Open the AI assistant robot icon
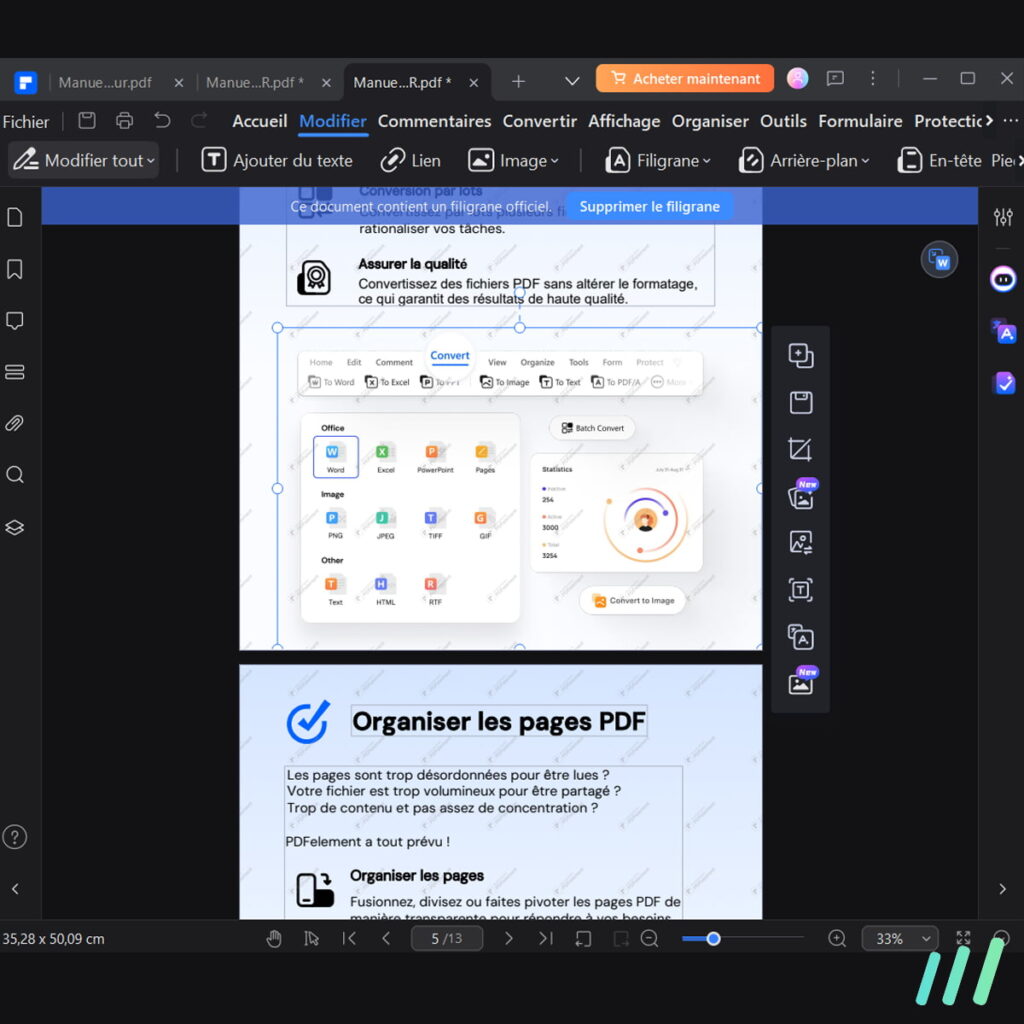The image size is (1024, 1024). tap(1003, 280)
